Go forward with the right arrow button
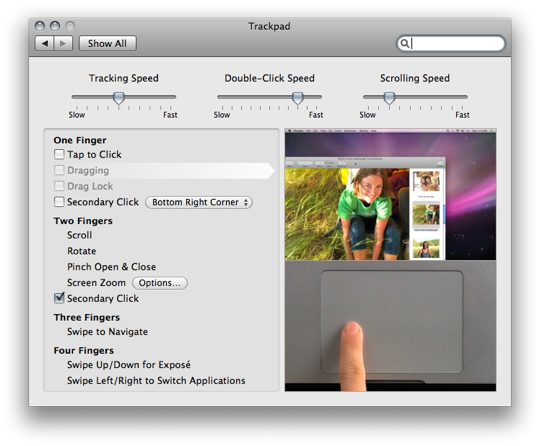 63,43
